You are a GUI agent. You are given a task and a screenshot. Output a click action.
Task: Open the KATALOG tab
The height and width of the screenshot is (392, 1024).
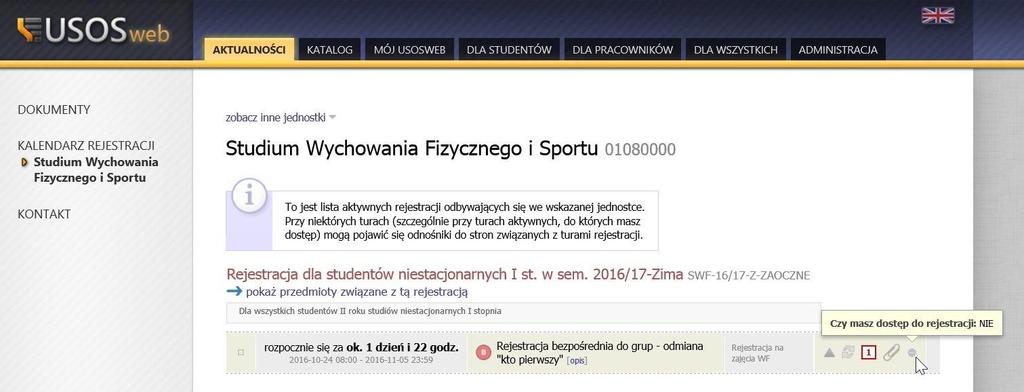330,50
